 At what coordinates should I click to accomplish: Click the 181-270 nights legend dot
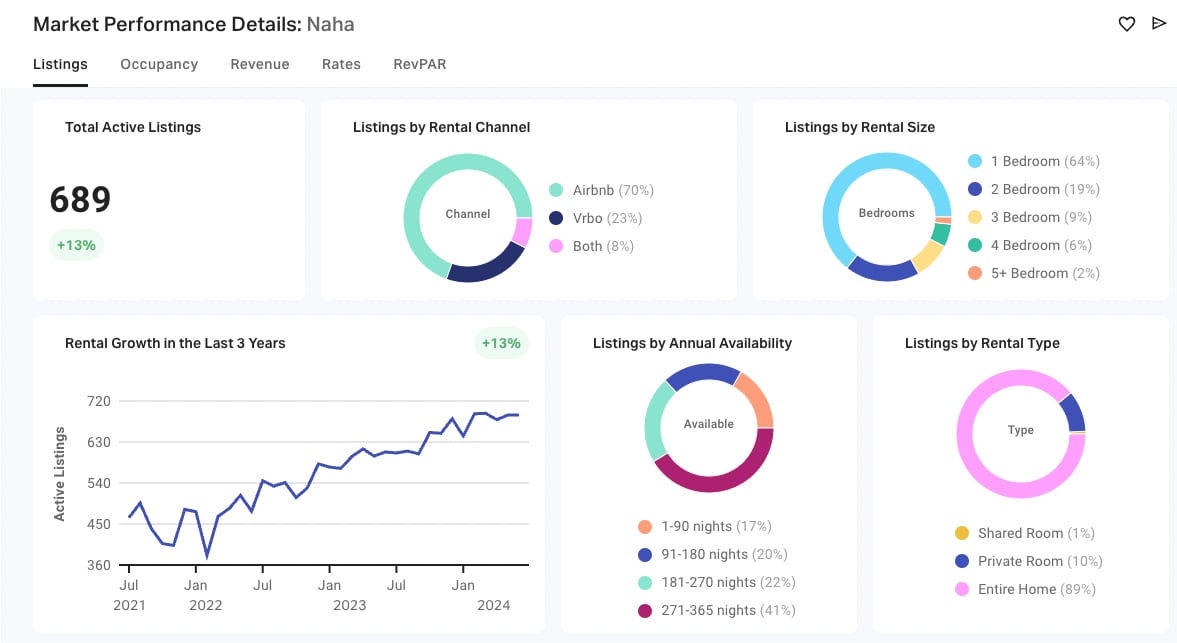click(x=645, y=582)
